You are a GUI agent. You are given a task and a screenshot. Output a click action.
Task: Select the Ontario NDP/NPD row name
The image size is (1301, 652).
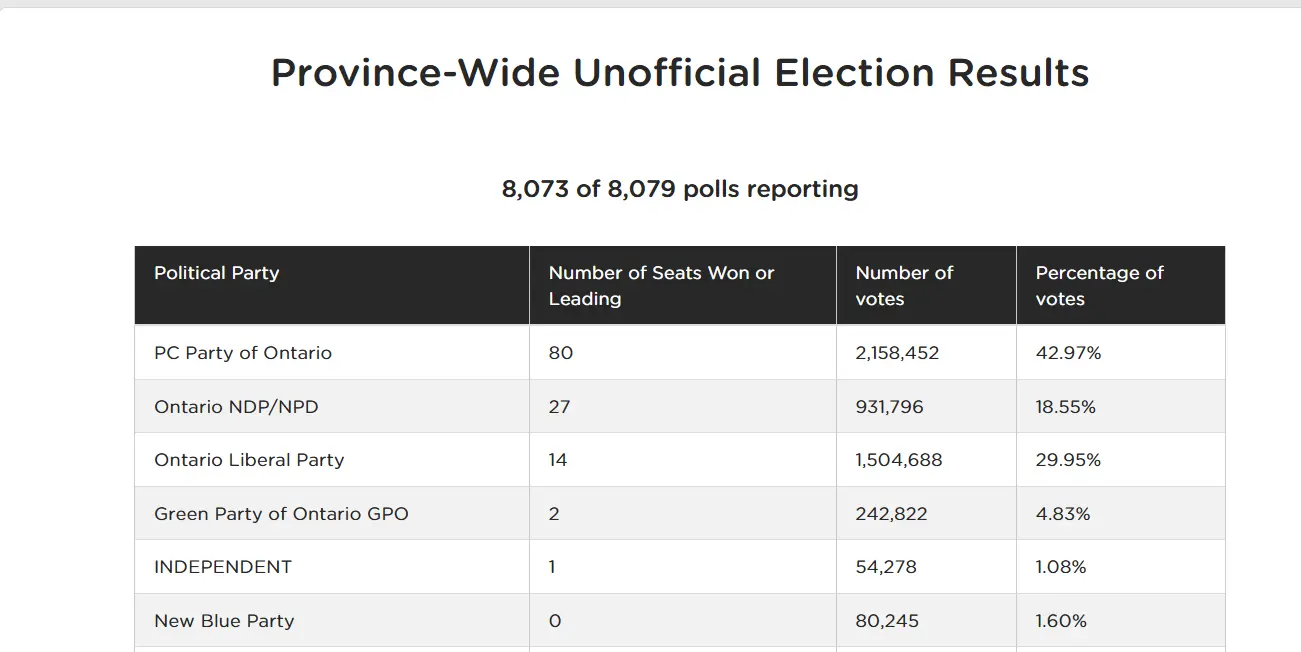pyautogui.click(x=236, y=407)
